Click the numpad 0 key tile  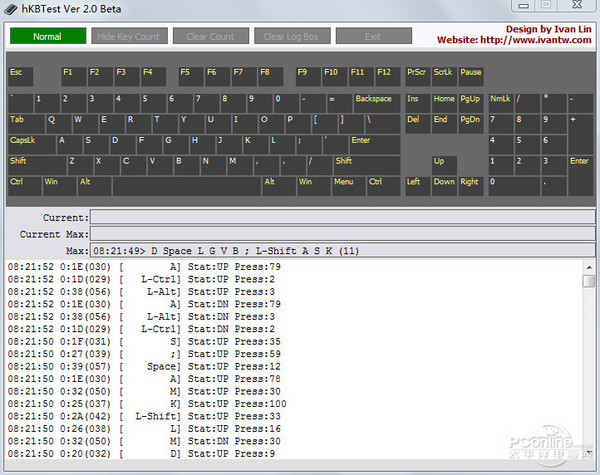(x=514, y=186)
